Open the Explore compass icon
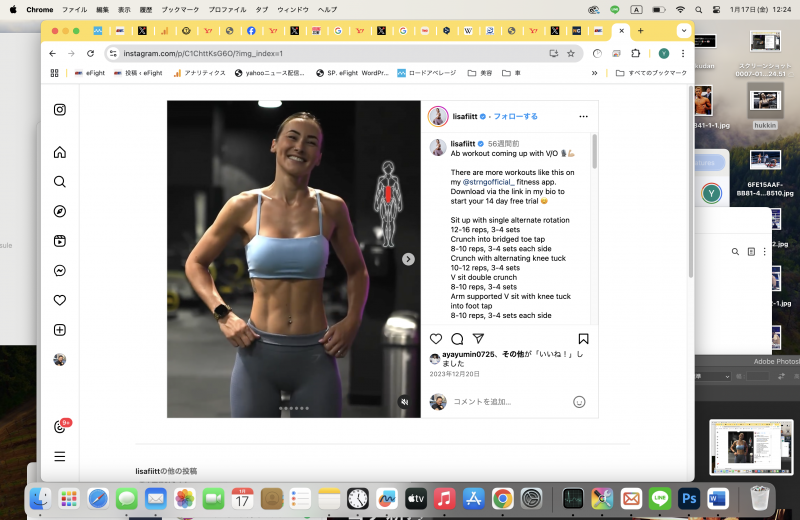The image size is (800, 520). (60, 211)
